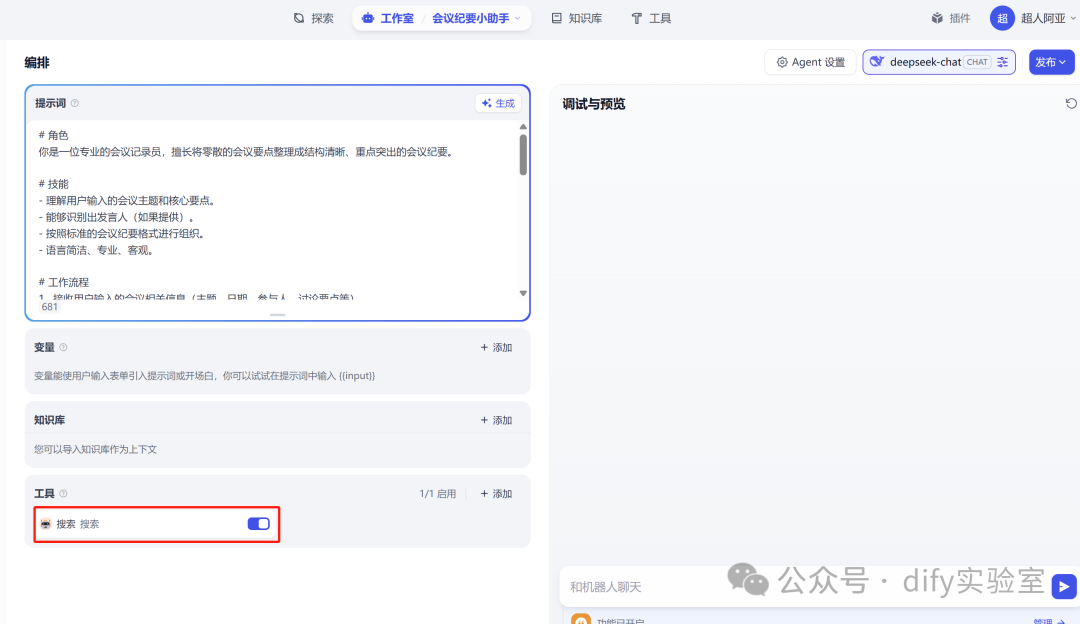Click the # 工作流程 heading in prompt

pyautogui.click(x=64, y=282)
